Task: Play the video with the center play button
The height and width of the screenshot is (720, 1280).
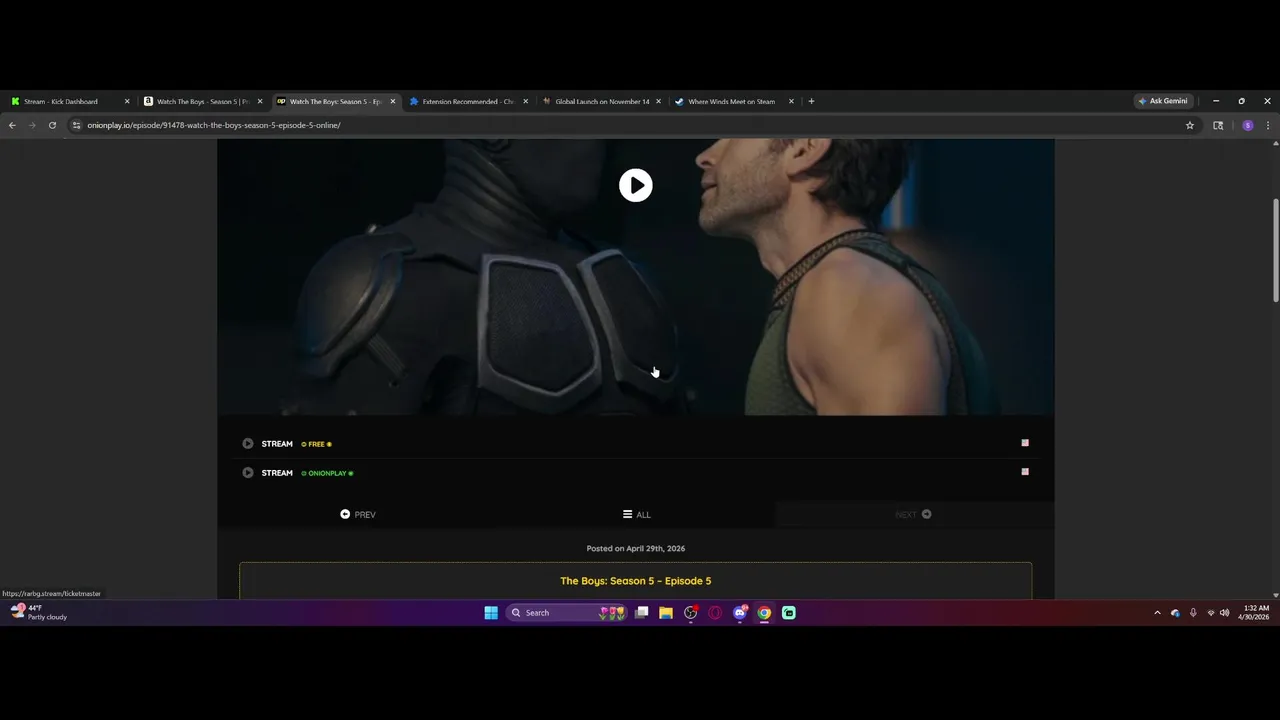Action: pyautogui.click(x=635, y=185)
